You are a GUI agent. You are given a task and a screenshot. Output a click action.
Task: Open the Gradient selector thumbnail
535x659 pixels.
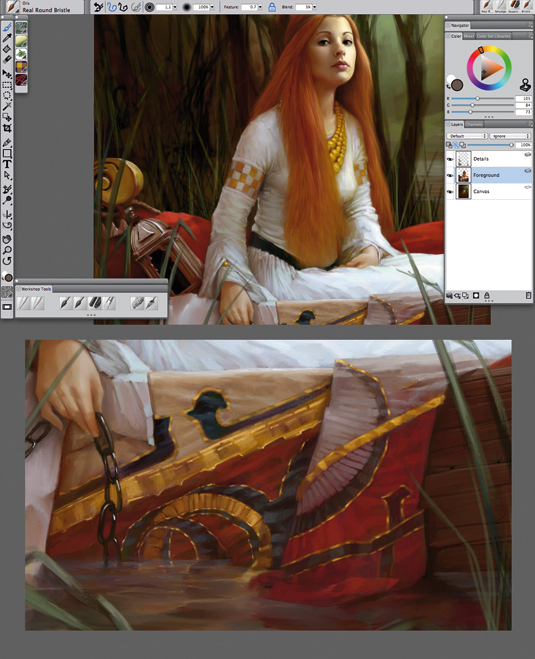(x=21, y=41)
